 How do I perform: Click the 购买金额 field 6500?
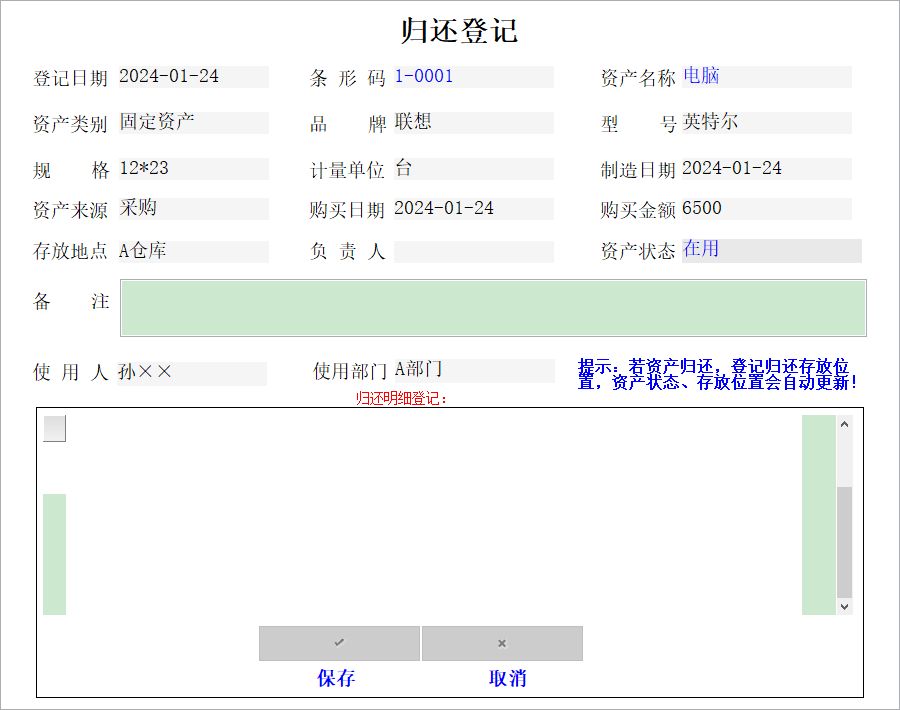click(x=767, y=209)
